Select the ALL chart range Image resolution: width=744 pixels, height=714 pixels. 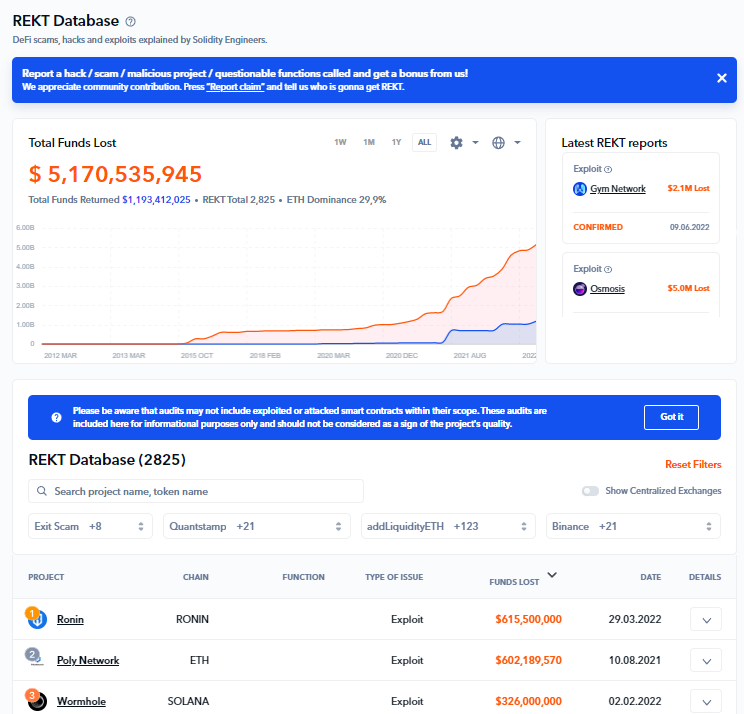[424, 142]
